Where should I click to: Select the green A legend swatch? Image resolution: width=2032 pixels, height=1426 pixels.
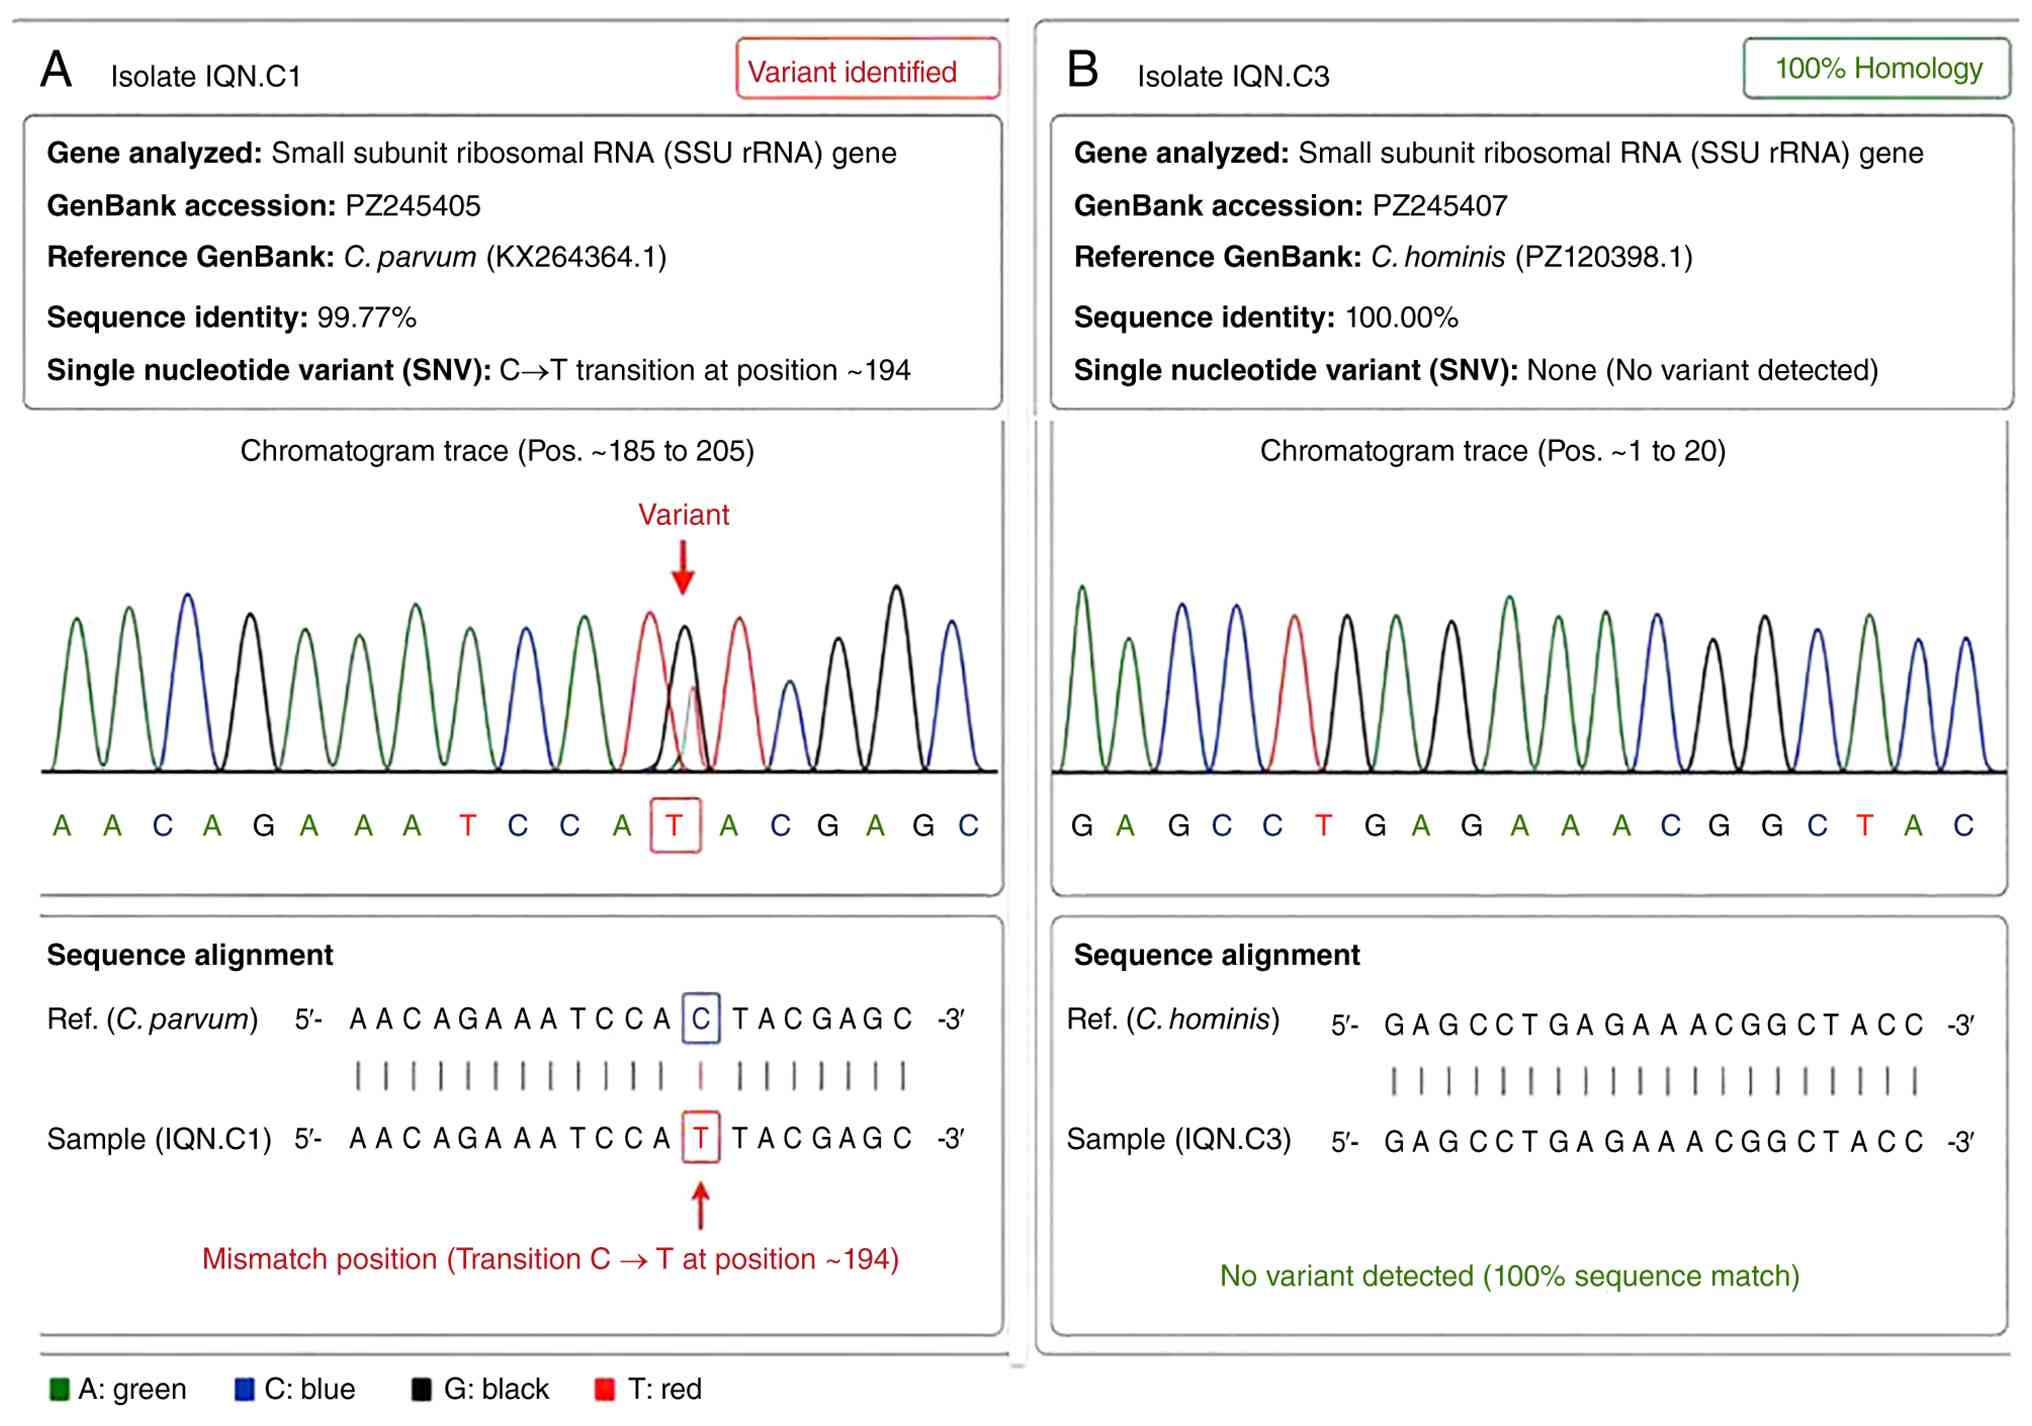click(59, 1389)
